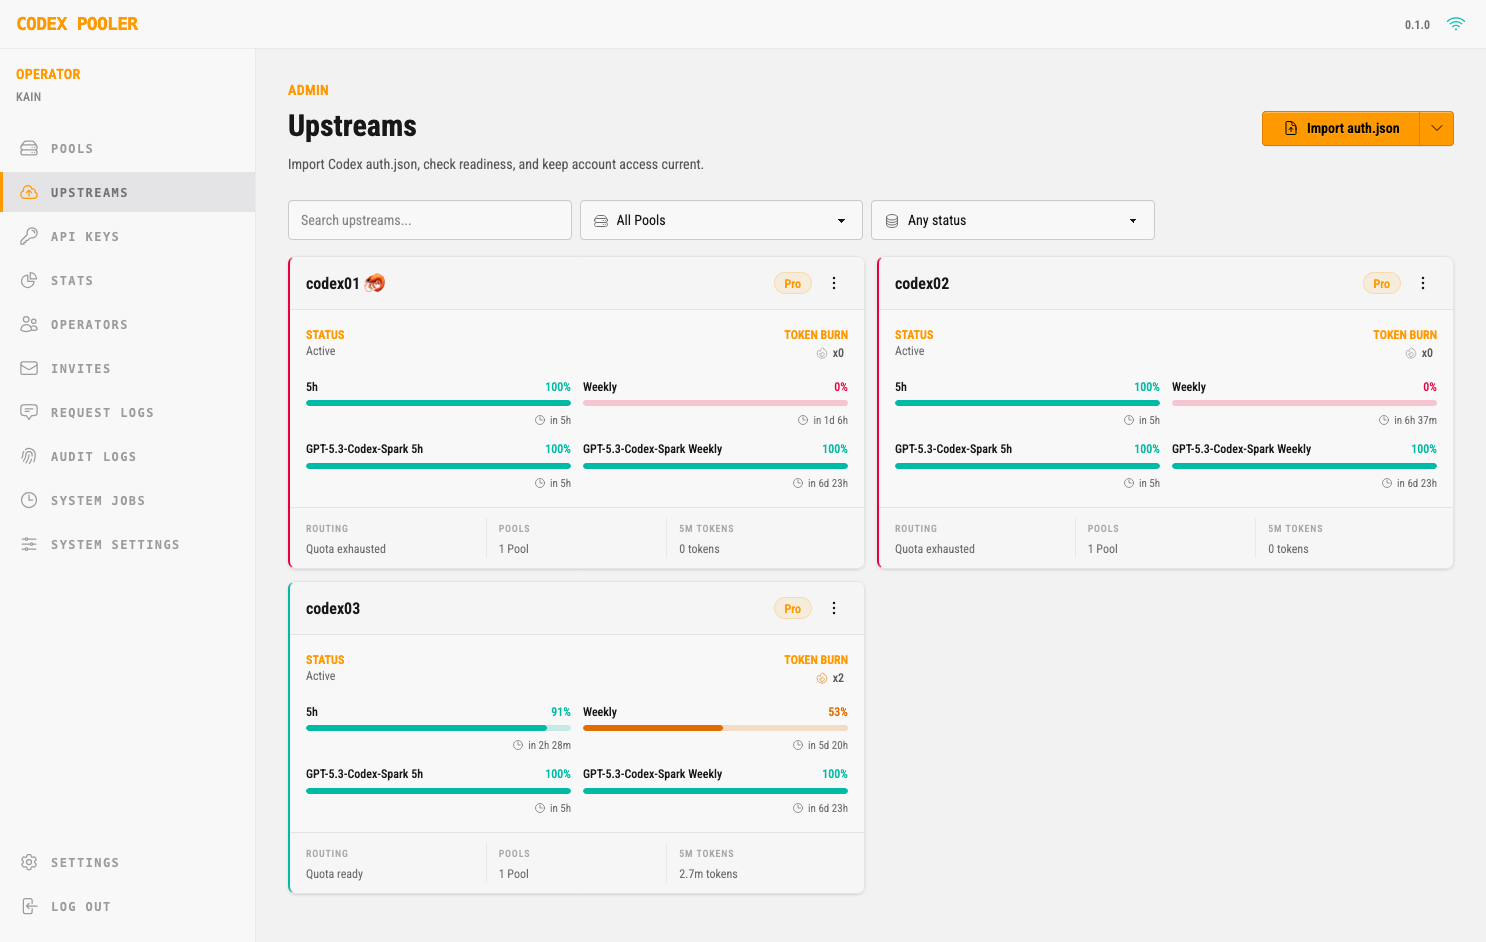Click the Log Out door icon

coord(29,906)
